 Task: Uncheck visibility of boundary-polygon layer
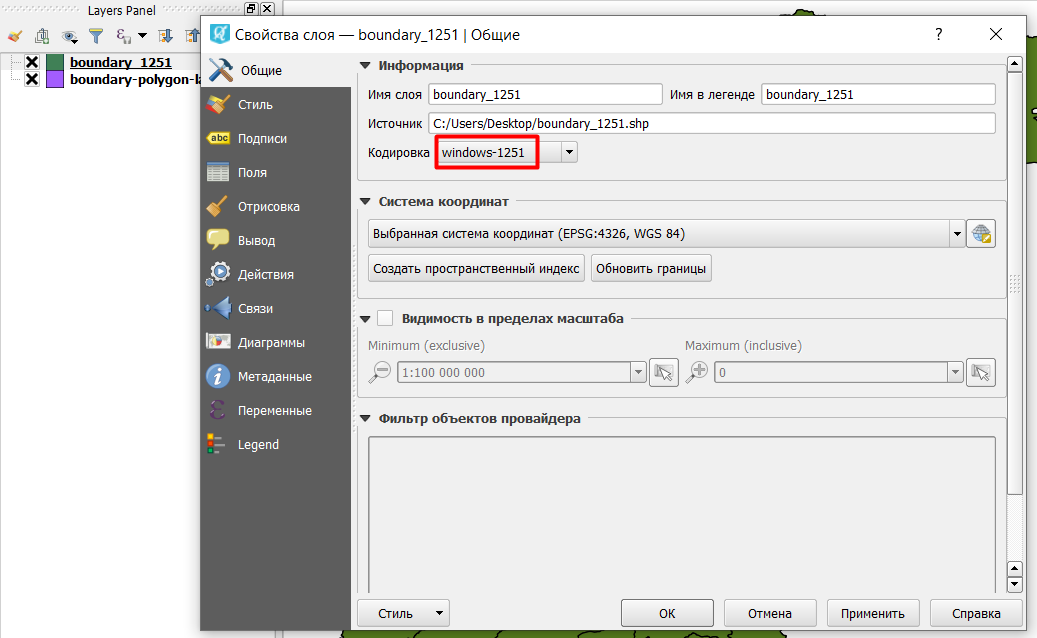pos(32,79)
